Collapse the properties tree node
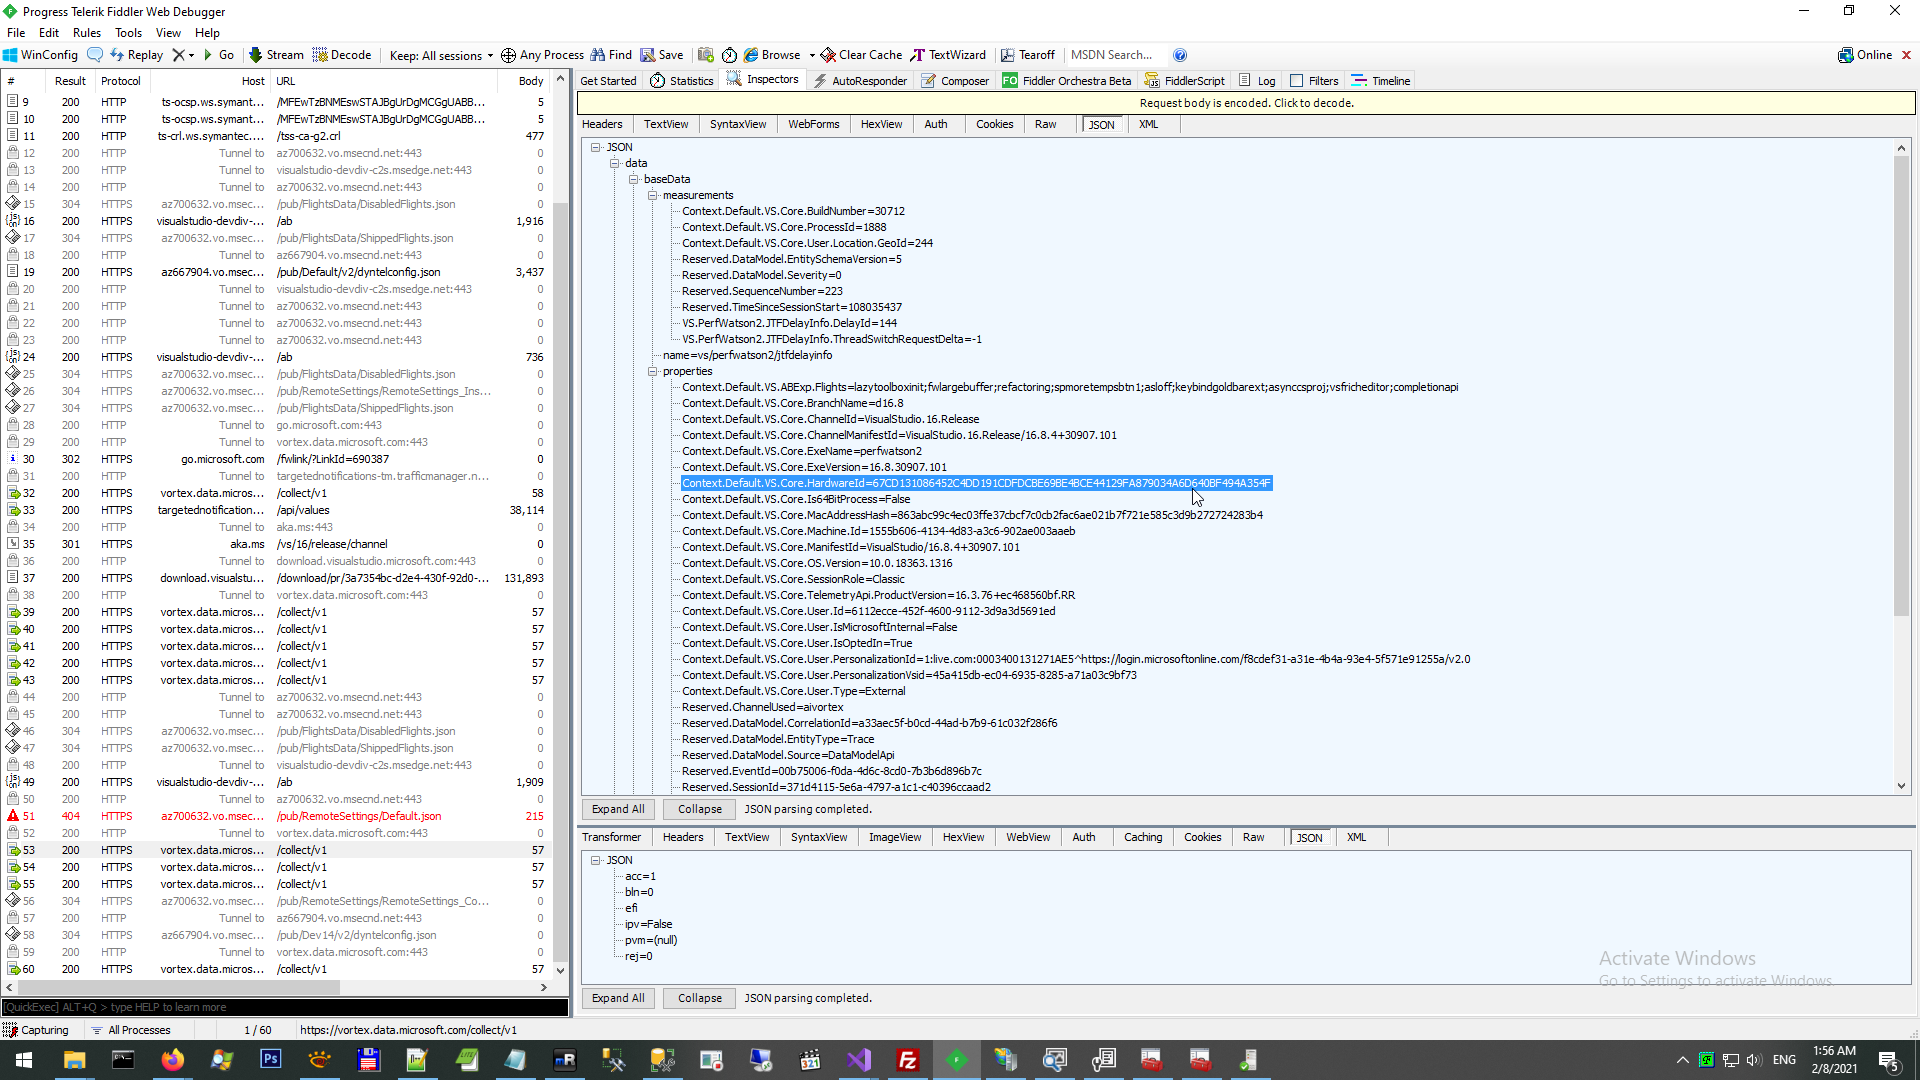This screenshot has width=1920, height=1080. (x=652, y=371)
